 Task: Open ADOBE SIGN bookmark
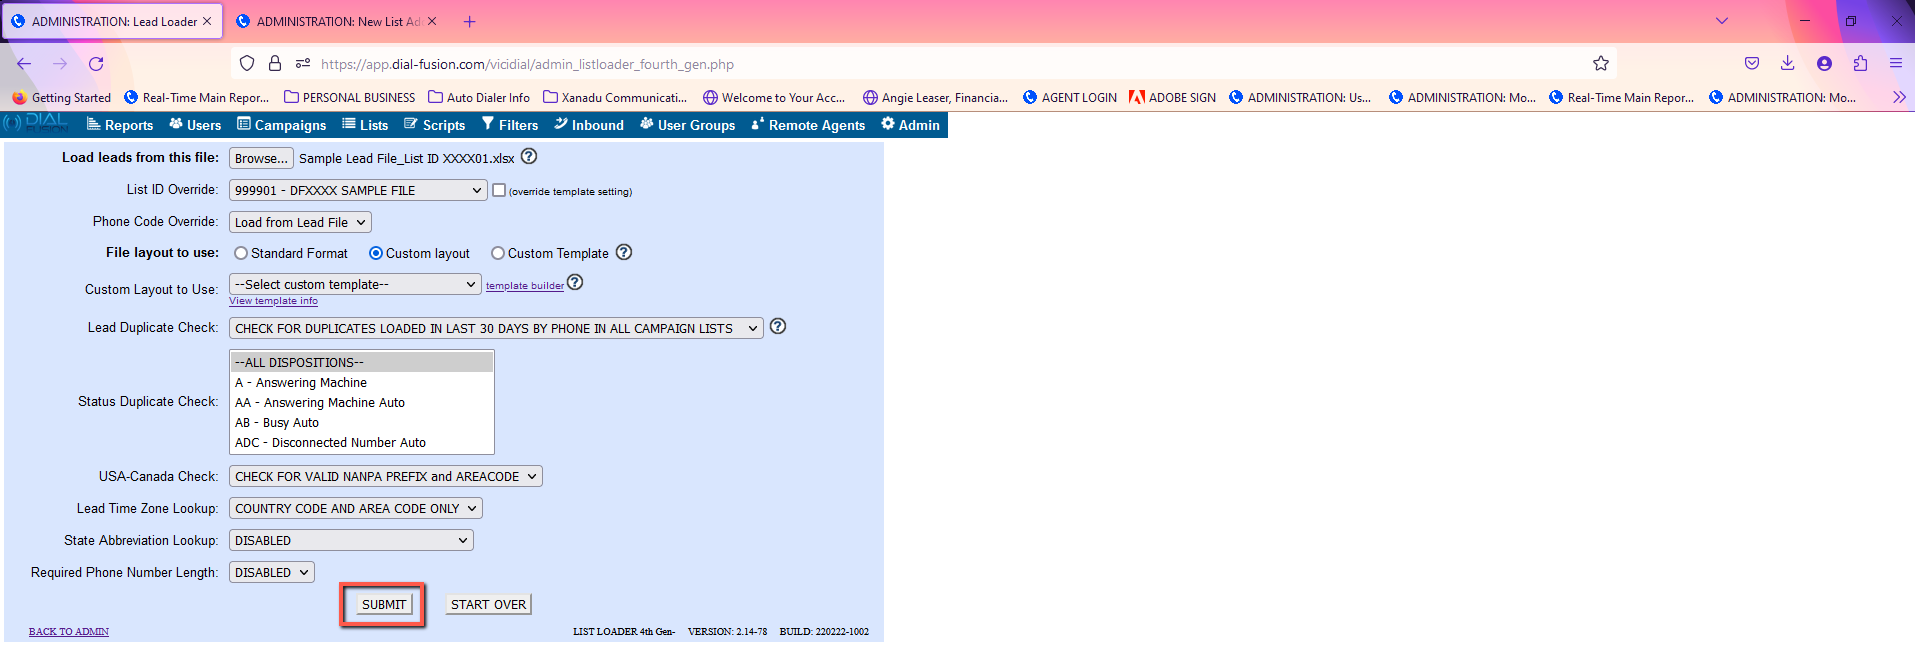tap(1173, 97)
